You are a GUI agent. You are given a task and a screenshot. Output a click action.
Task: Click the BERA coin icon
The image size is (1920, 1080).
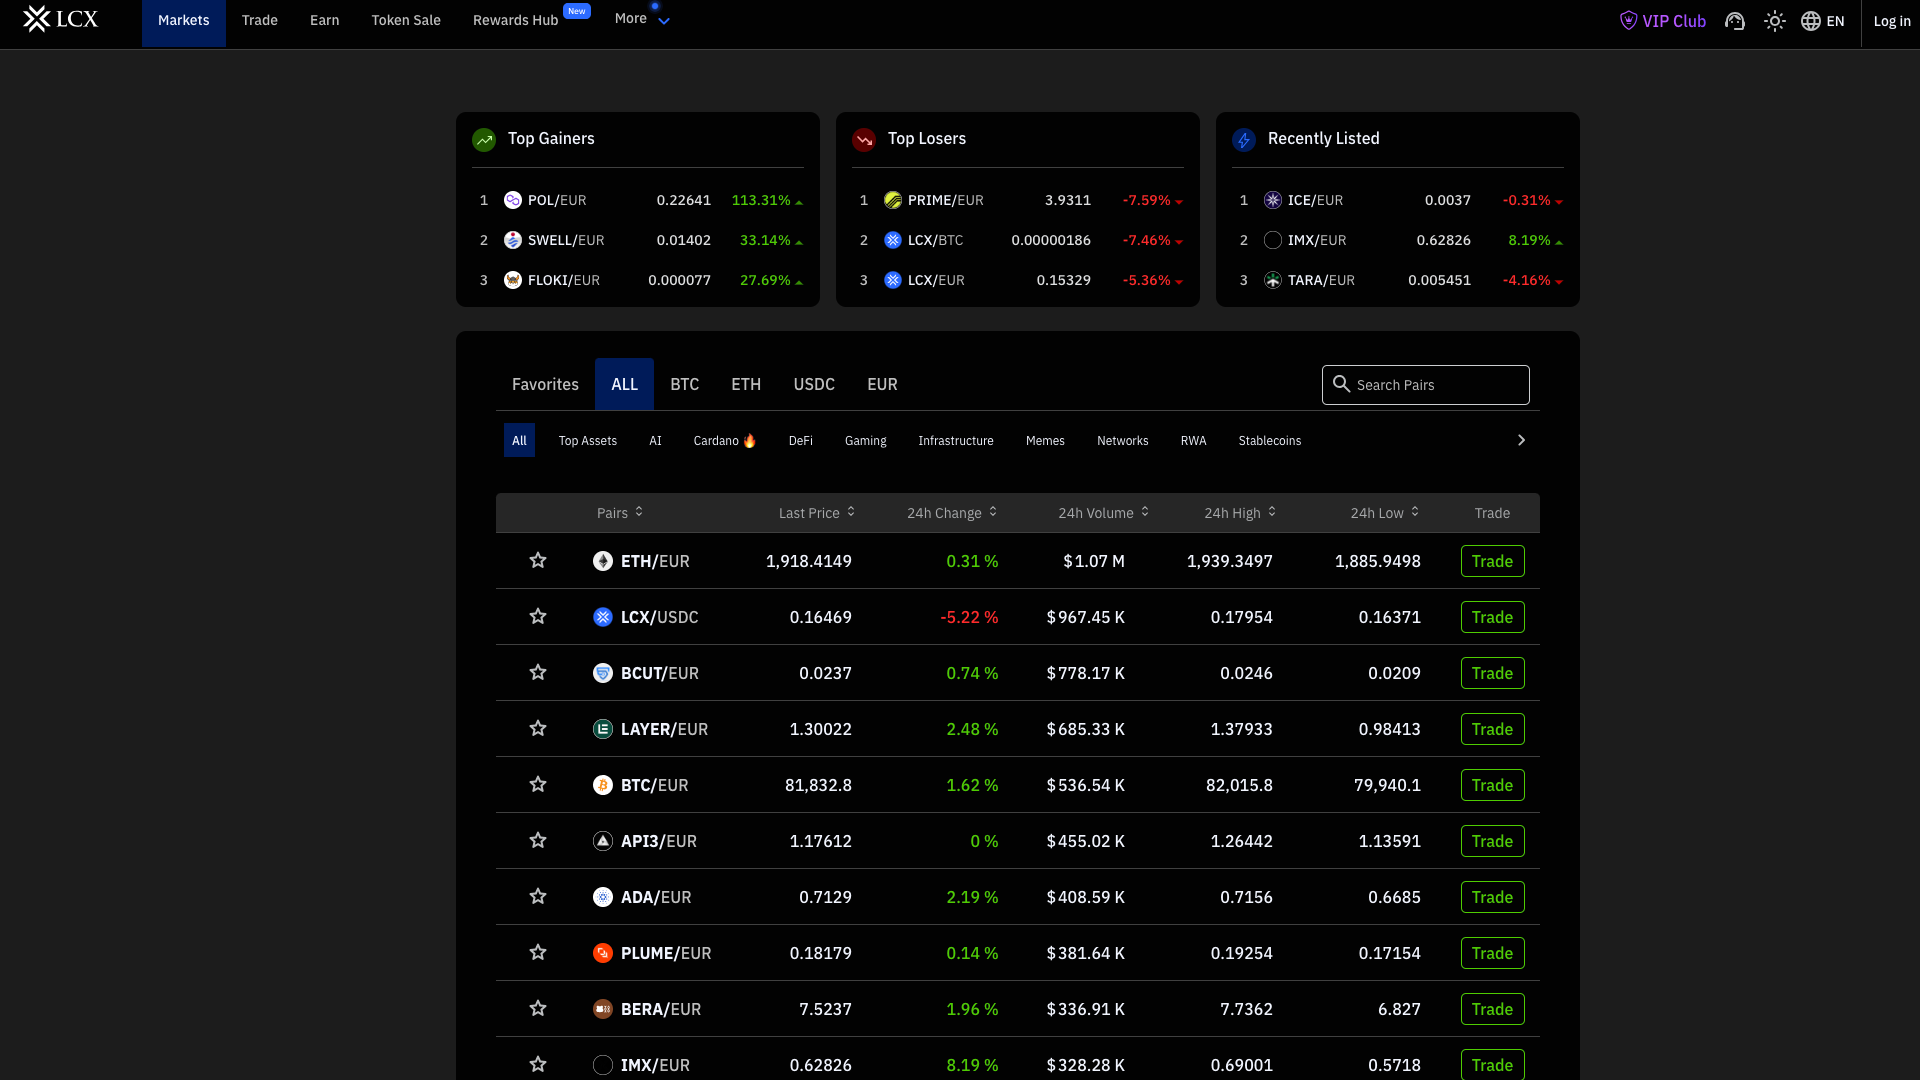pos(603,1009)
